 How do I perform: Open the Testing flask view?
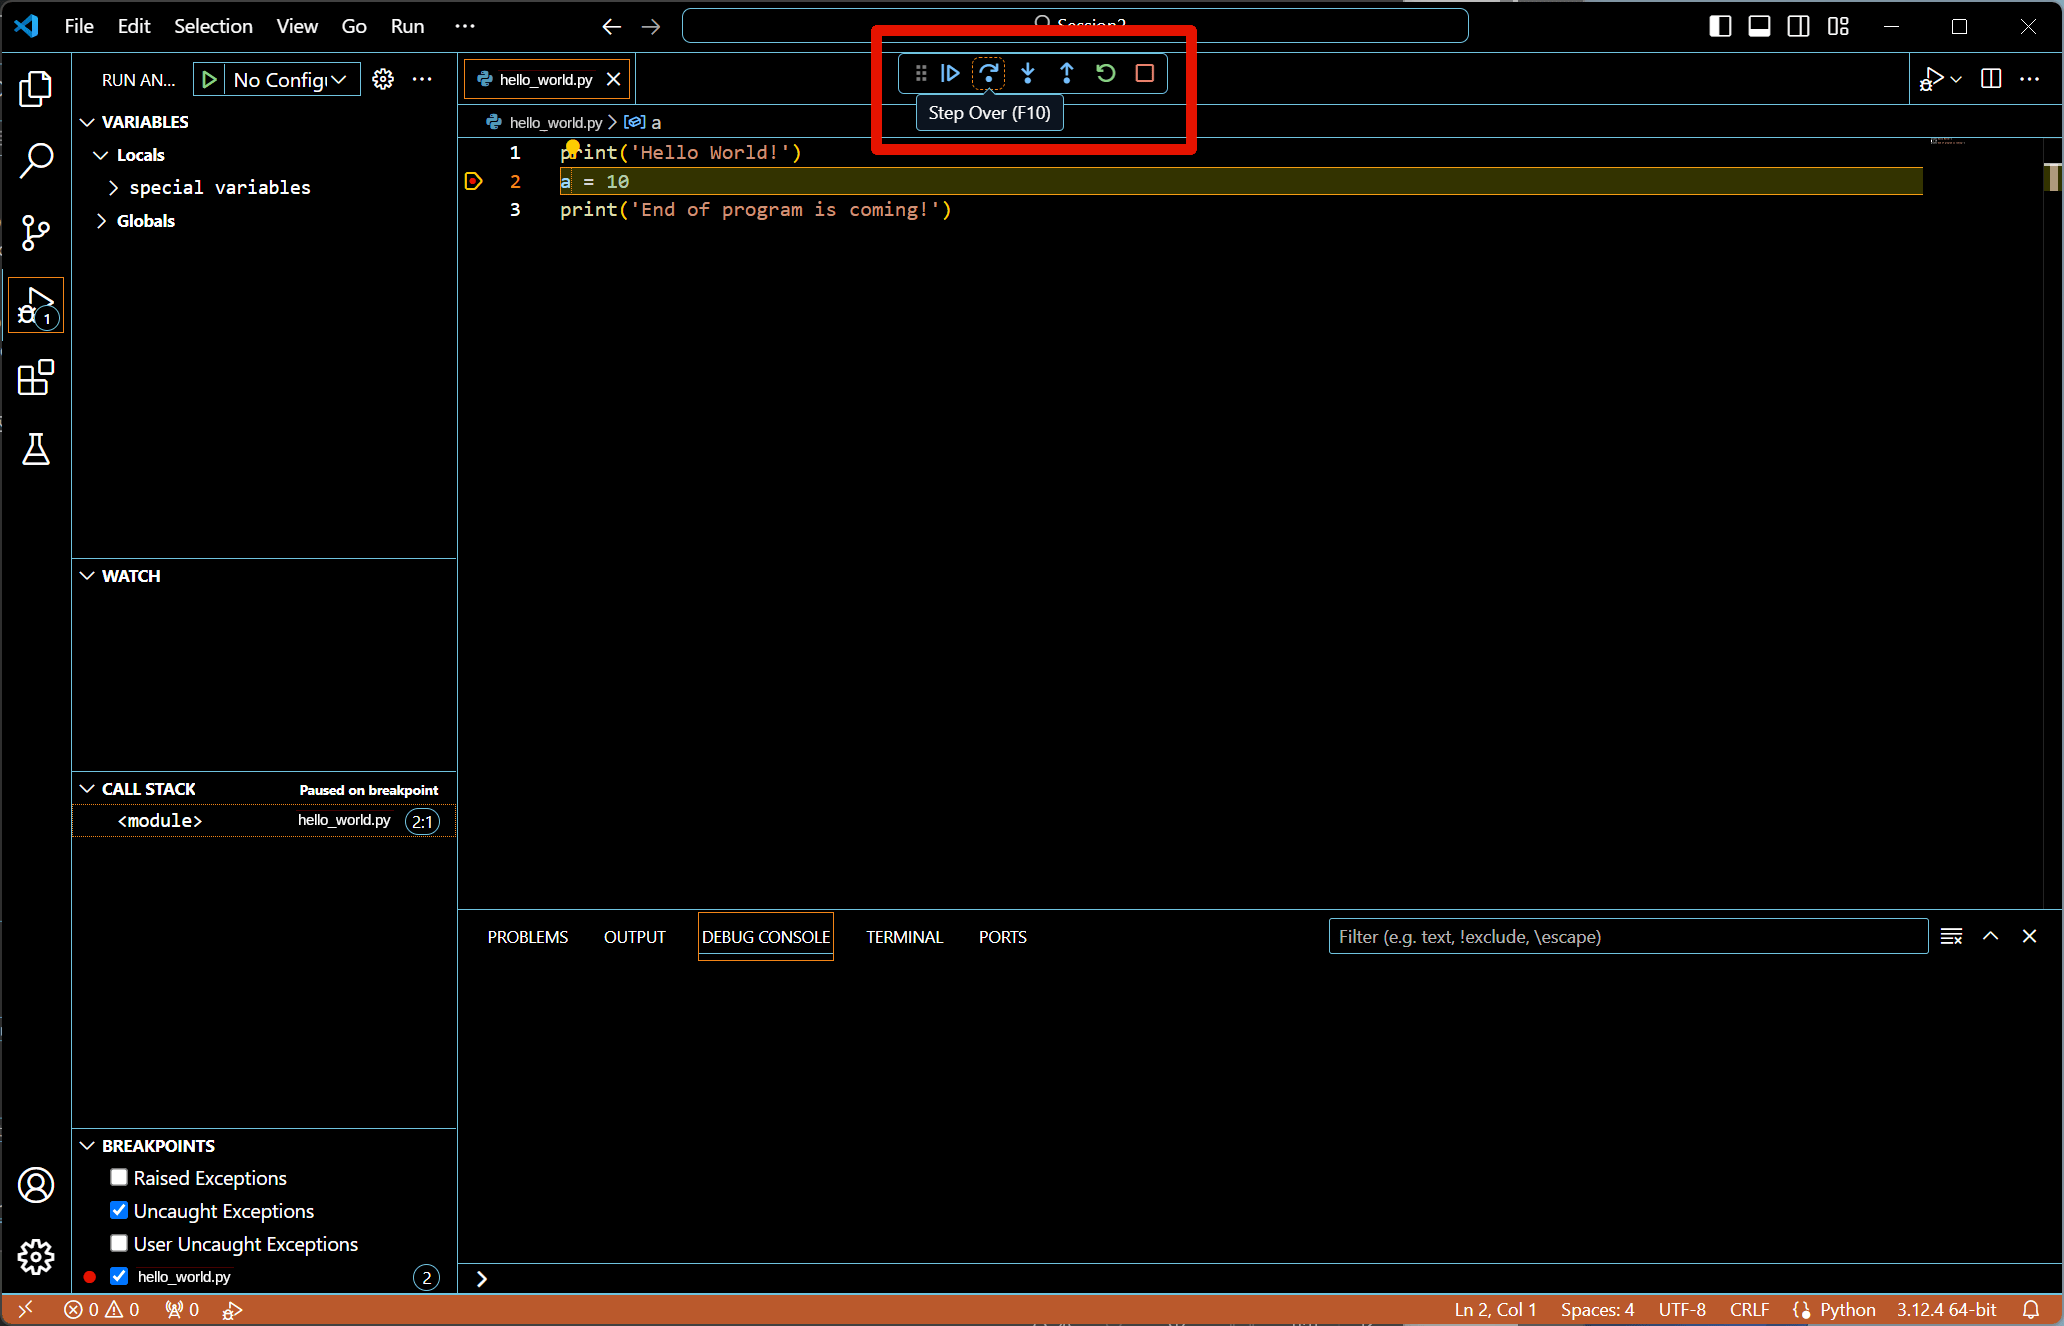pyautogui.click(x=36, y=450)
